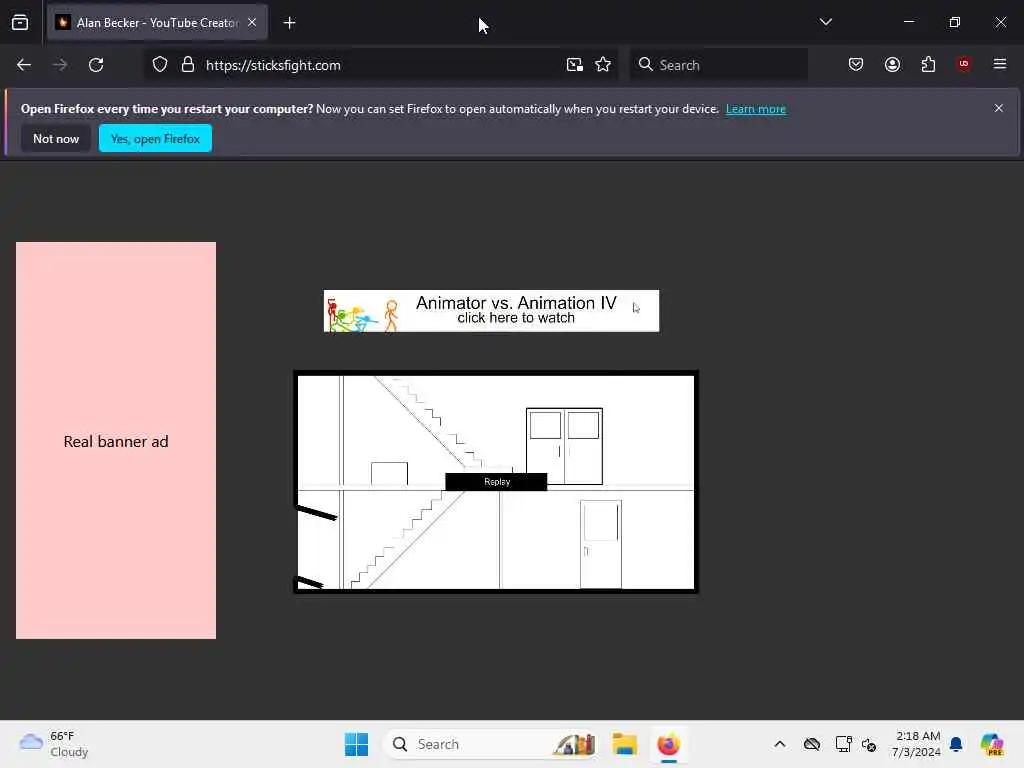Image resolution: width=1024 pixels, height=768 pixels.
Task: Bookmark this page with star icon
Action: coord(603,65)
